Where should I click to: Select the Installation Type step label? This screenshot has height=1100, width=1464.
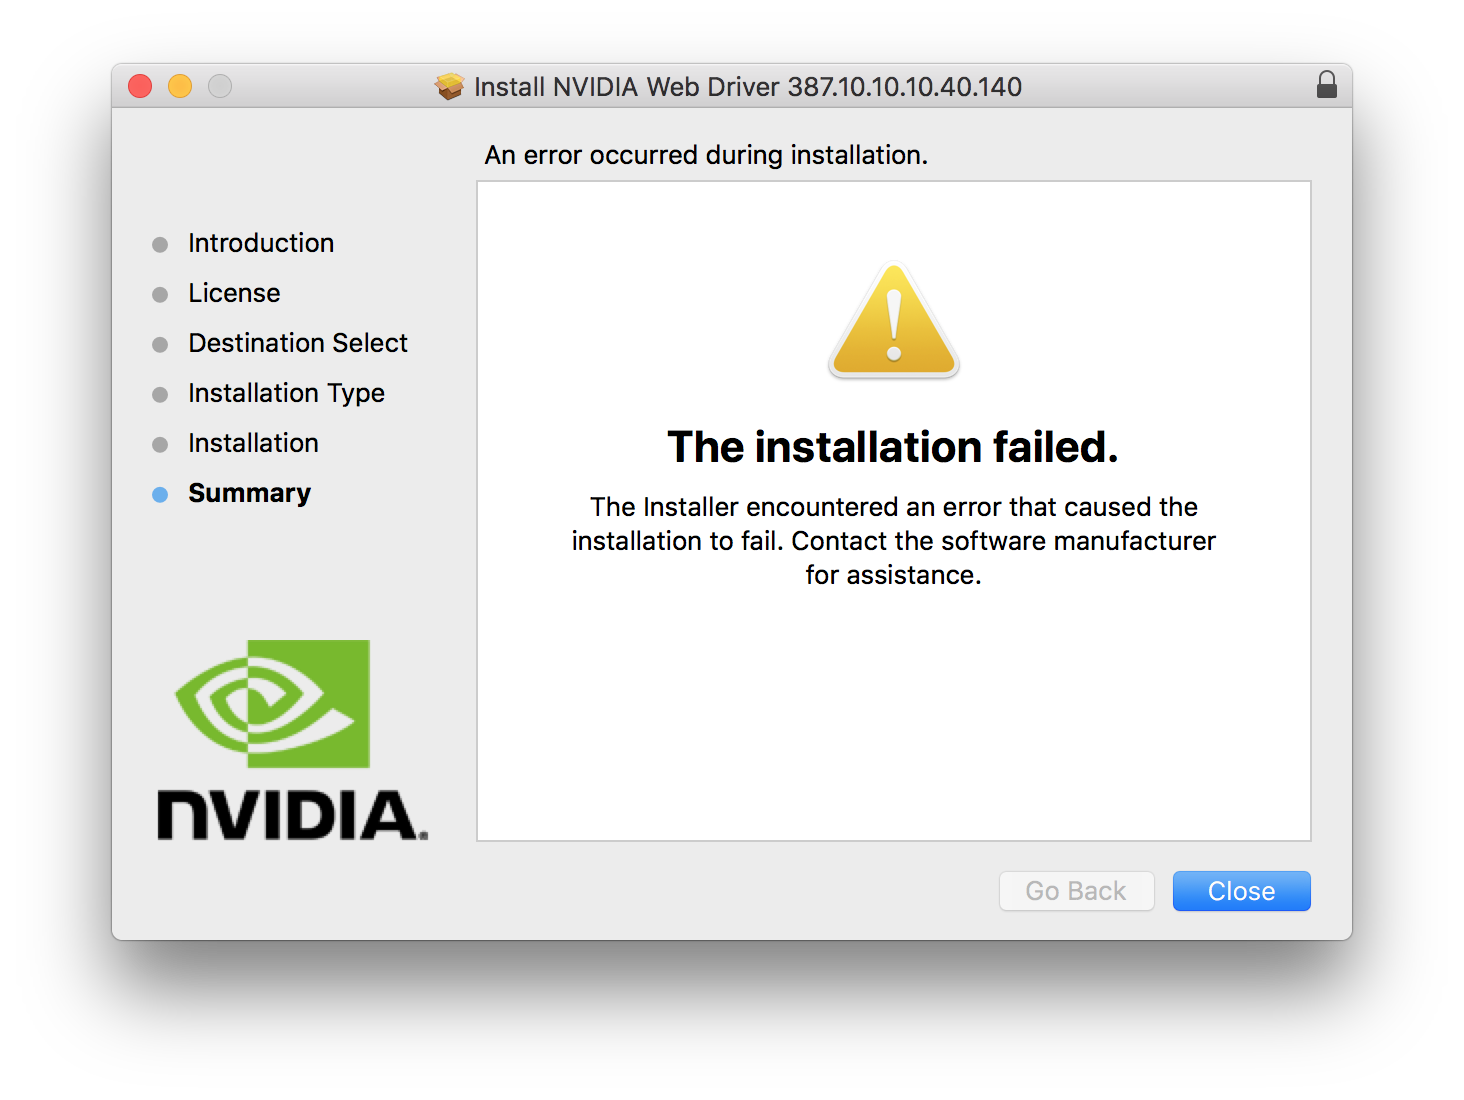[x=286, y=394]
